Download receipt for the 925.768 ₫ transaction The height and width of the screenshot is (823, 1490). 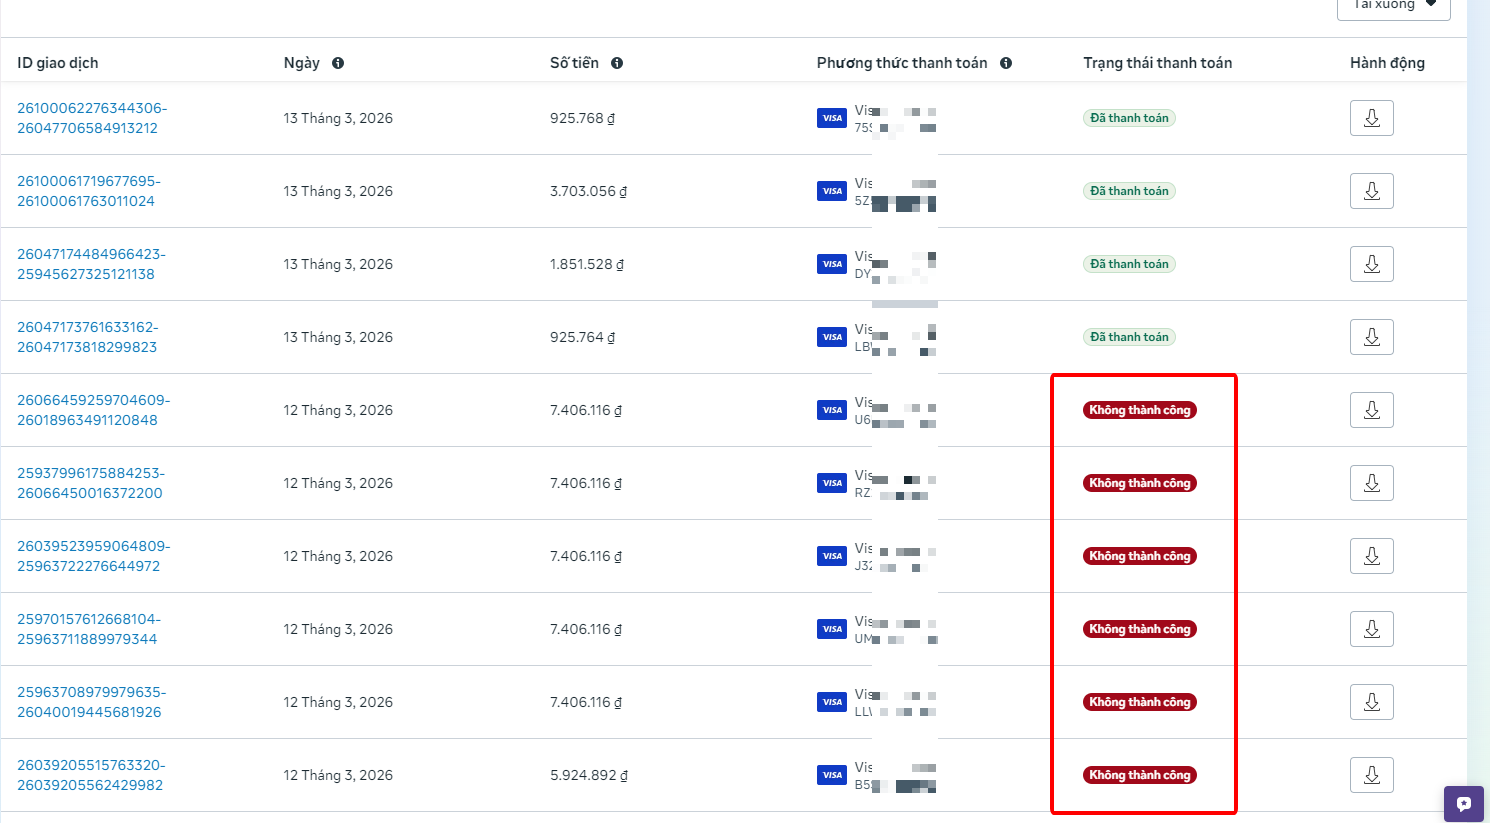[x=1371, y=118]
